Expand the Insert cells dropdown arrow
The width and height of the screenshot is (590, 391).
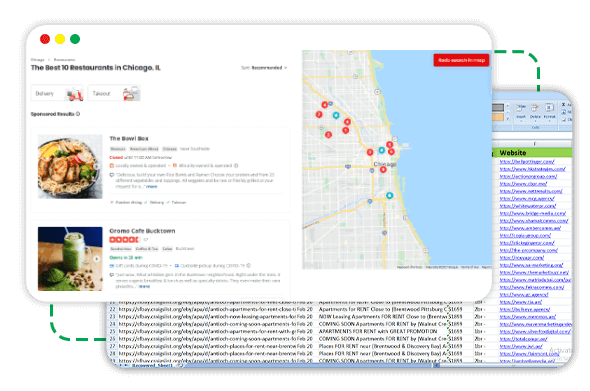coord(521,121)
